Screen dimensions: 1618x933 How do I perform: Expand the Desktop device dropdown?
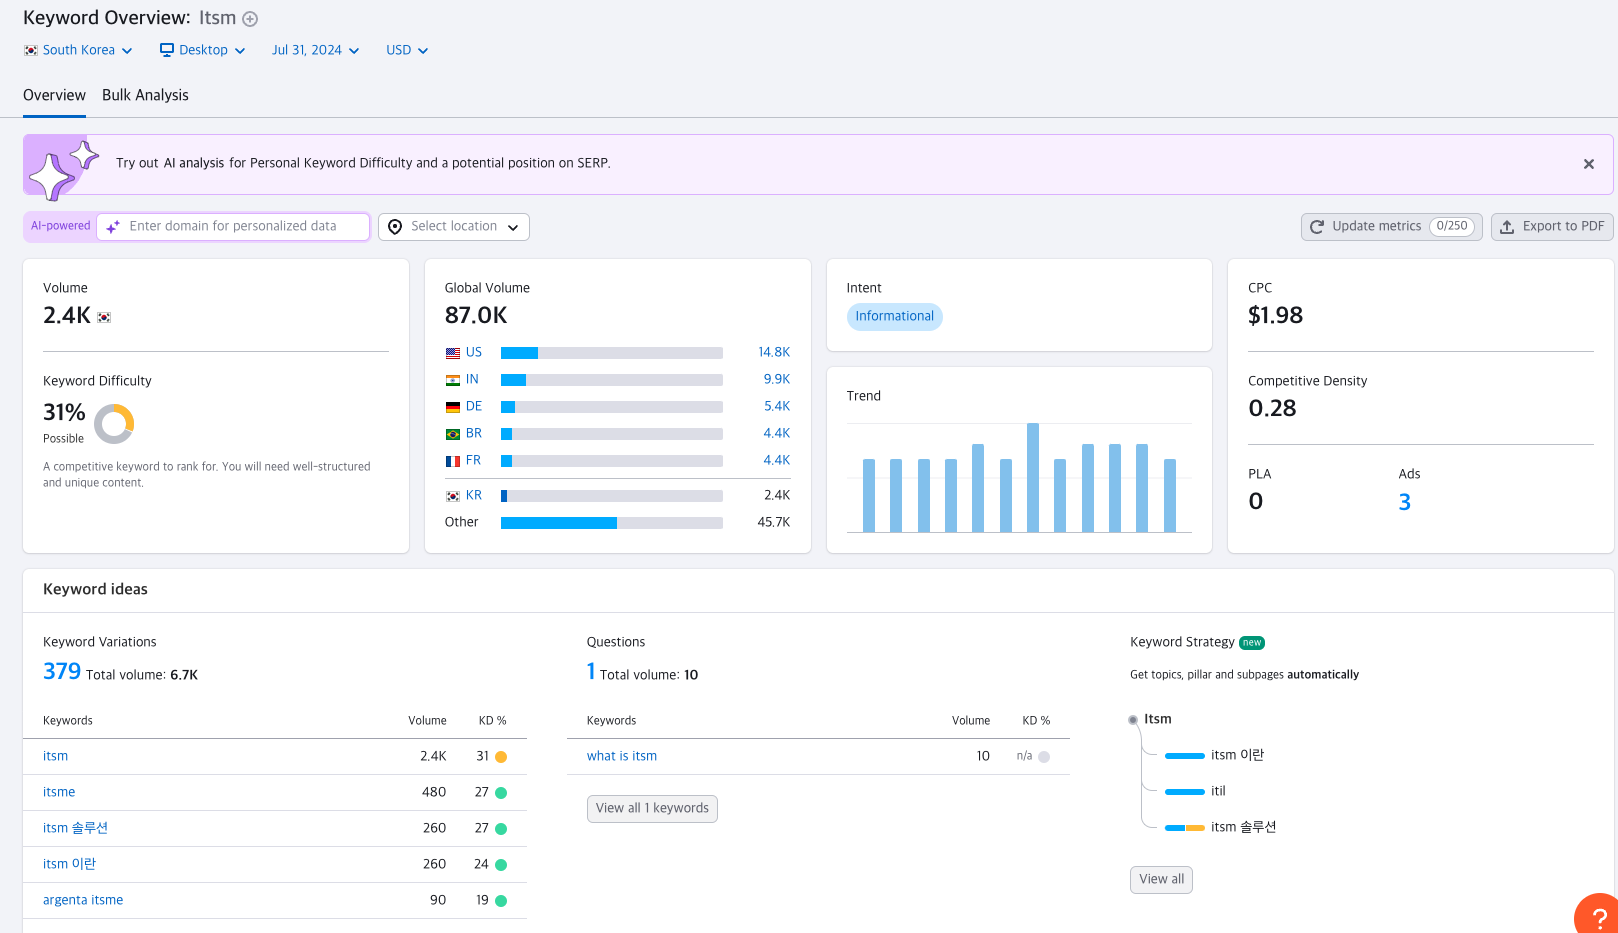[x=202, y=49]
